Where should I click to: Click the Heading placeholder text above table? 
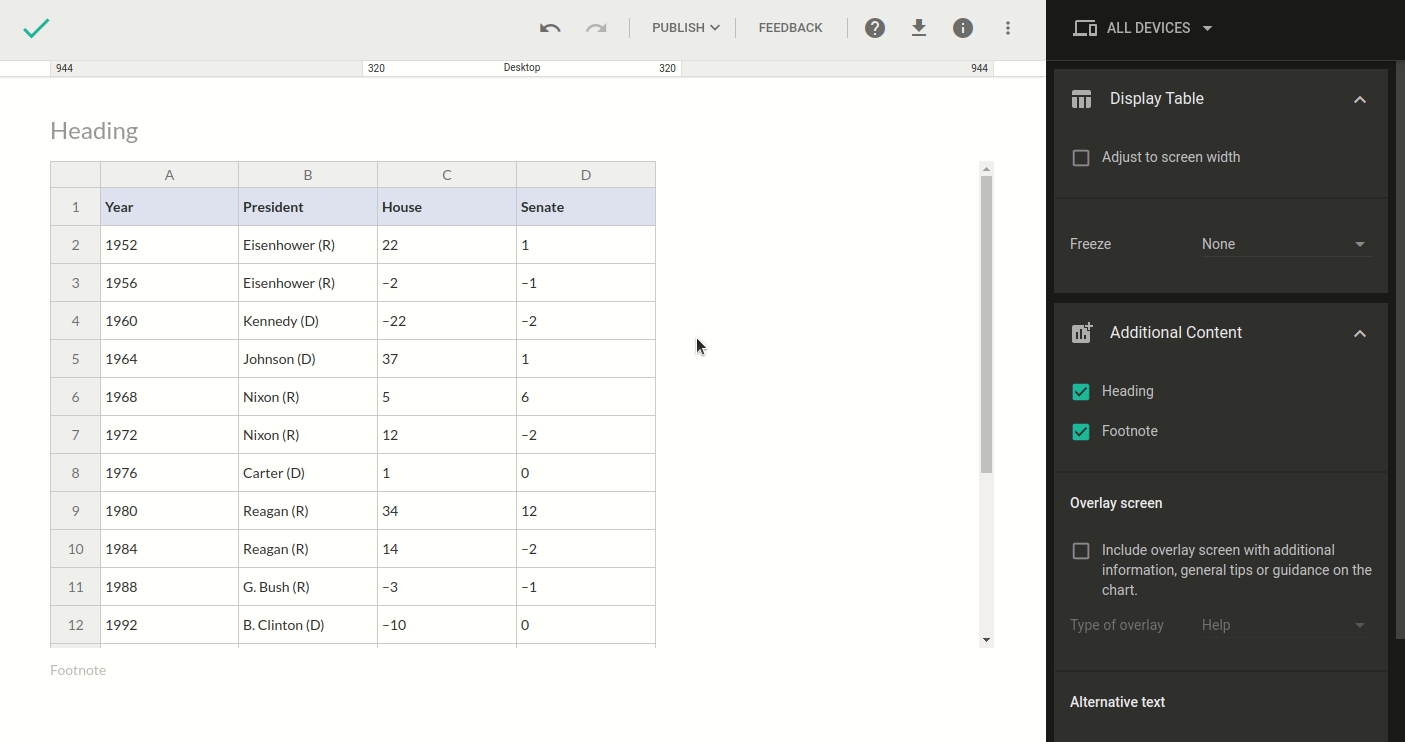94,131
